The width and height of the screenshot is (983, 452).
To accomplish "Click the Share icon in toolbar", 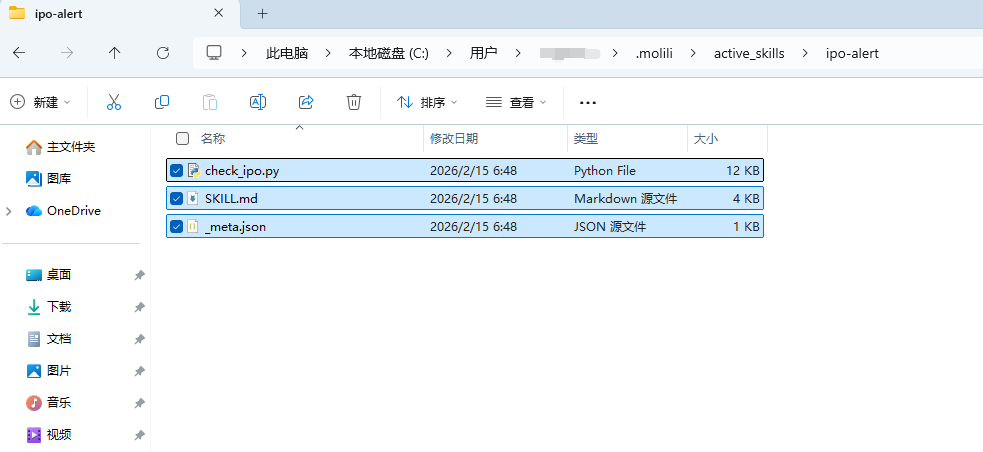I will [x=306, y=102].
